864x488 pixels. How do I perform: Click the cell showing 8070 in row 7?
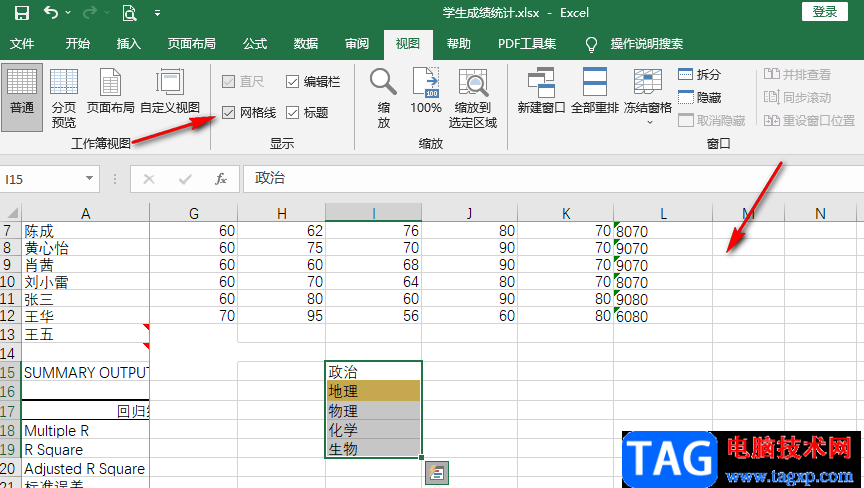[663, 231]
